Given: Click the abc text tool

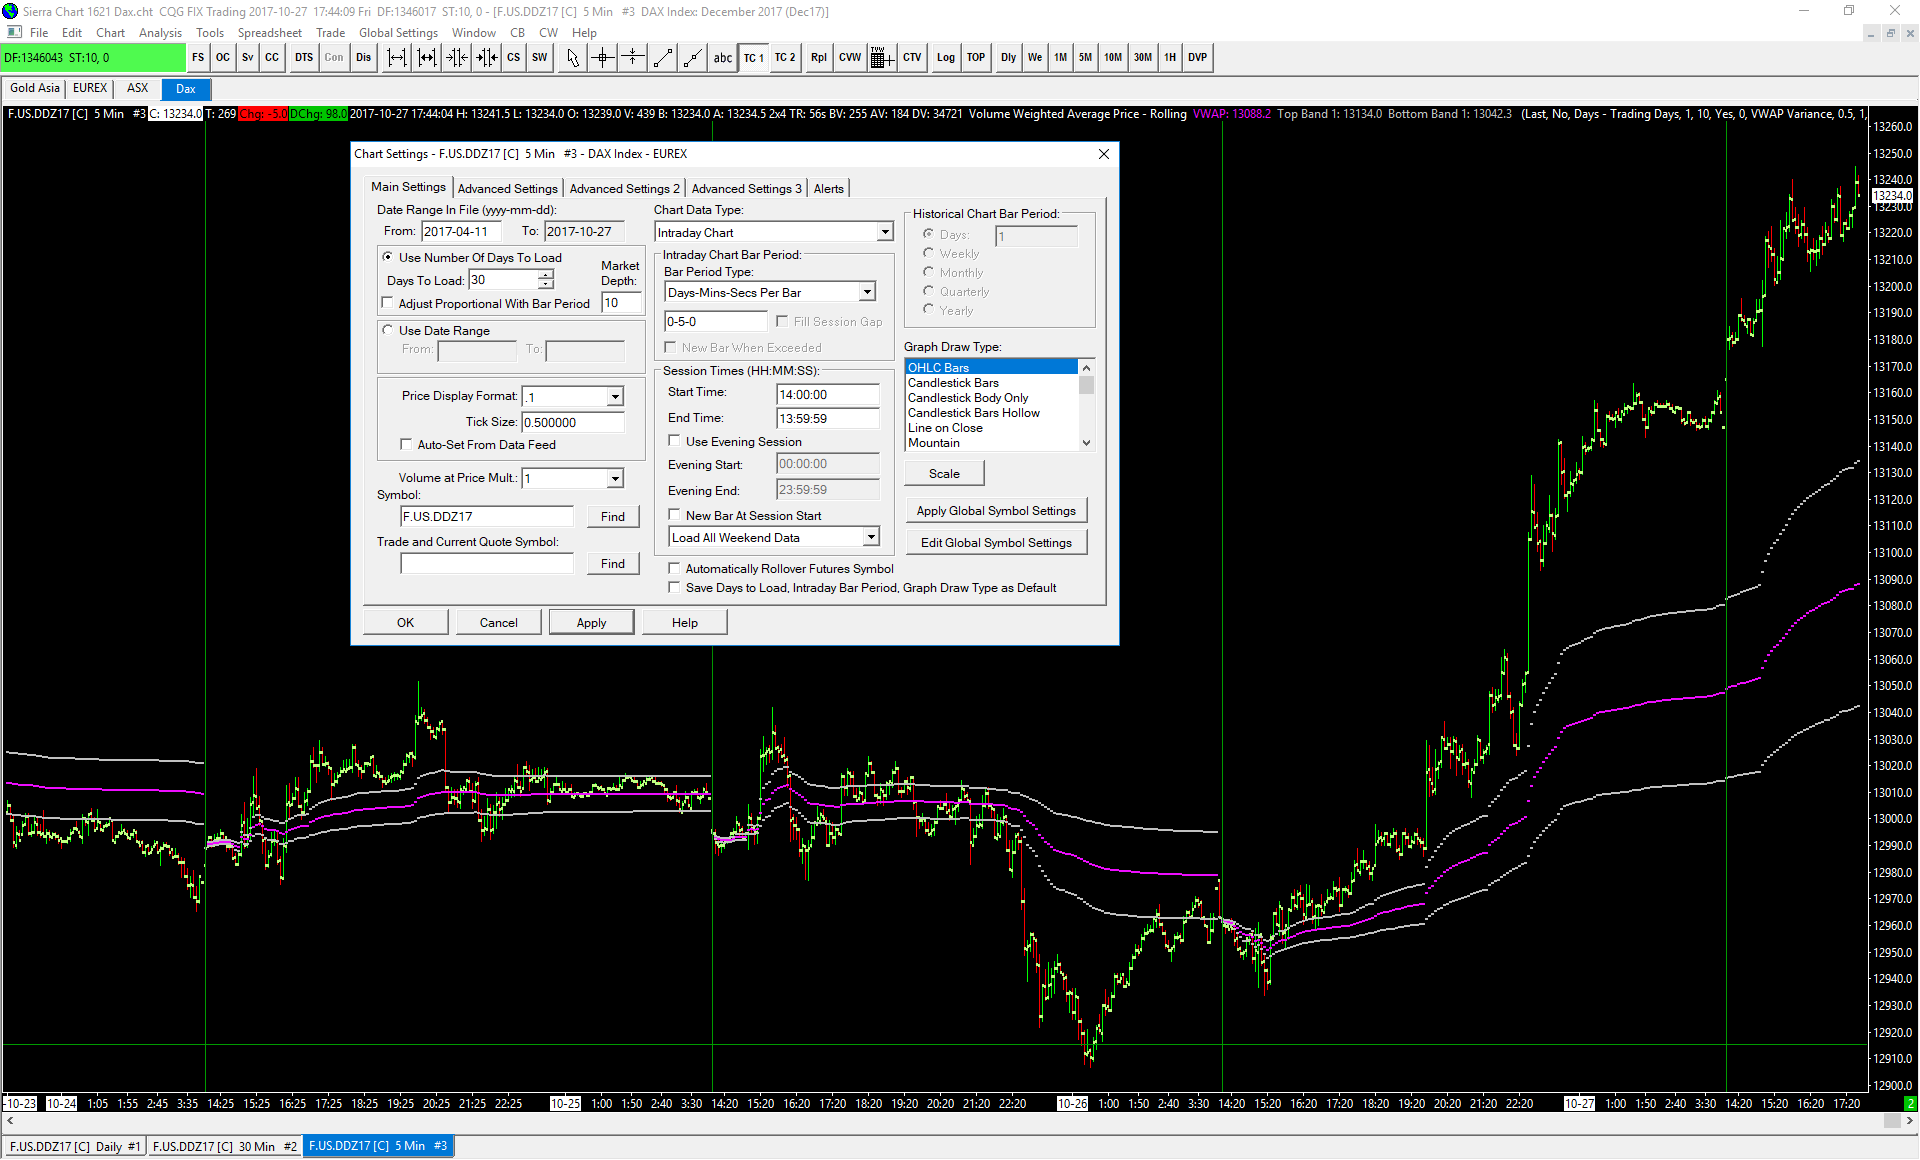Looking at the screenshot, I should pos(722,58).
